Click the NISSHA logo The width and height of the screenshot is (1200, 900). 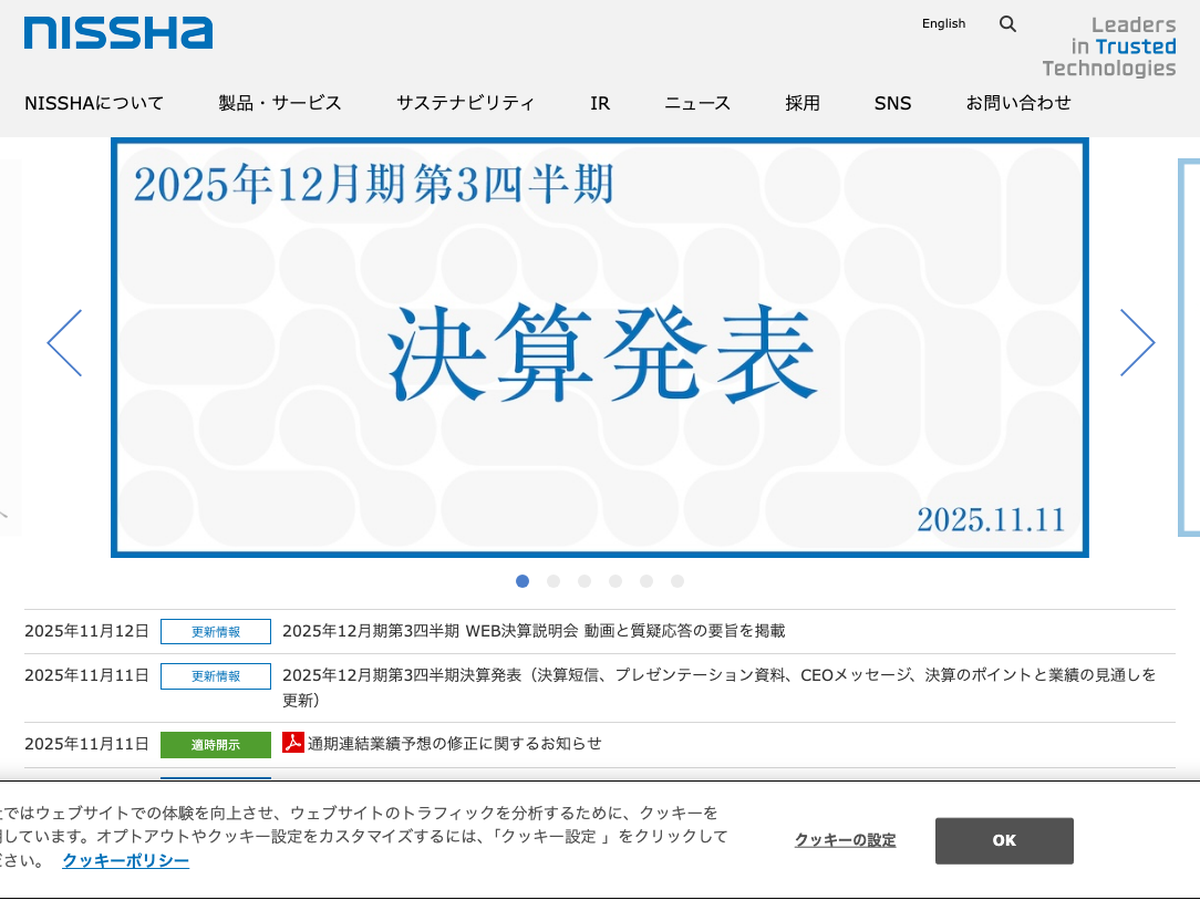click(x=118, y=32)
